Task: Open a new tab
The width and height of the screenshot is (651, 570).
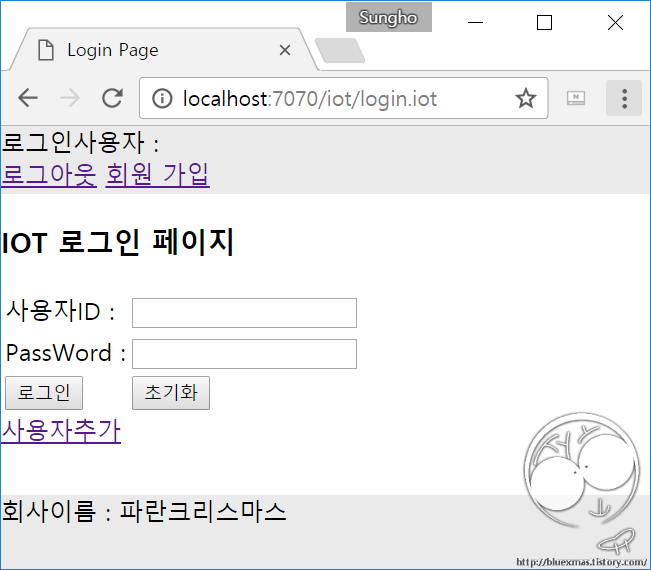Action: click(340, 51)
